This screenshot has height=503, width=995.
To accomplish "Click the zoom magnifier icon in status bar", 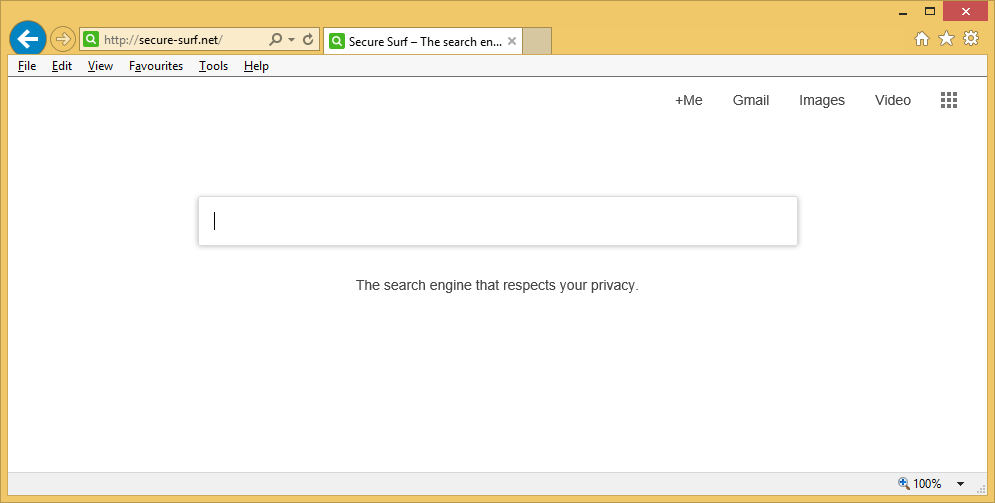I will 904,483.
